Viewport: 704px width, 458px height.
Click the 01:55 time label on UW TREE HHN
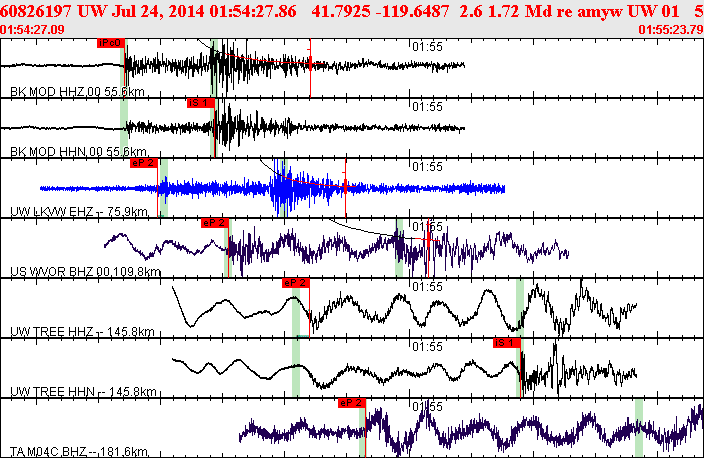pyautogui.click(x=427, y=347)
